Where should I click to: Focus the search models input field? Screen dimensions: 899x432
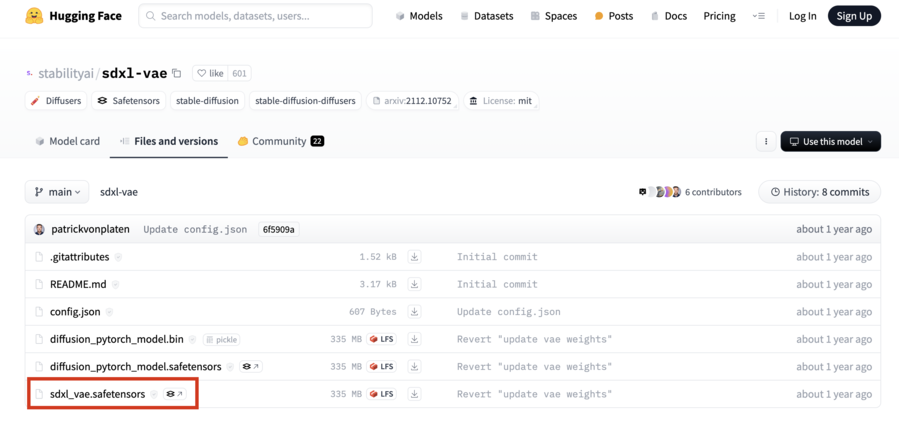point(256,16)
